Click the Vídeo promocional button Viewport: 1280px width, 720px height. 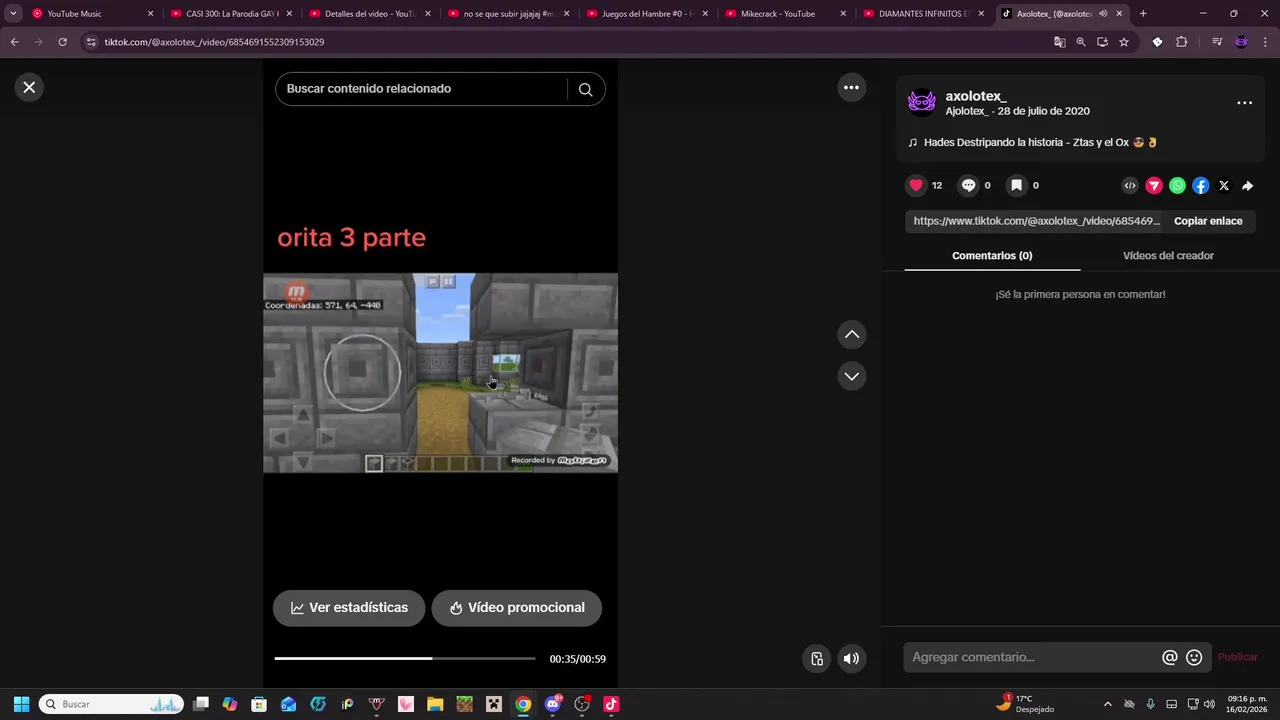[517, 608]
